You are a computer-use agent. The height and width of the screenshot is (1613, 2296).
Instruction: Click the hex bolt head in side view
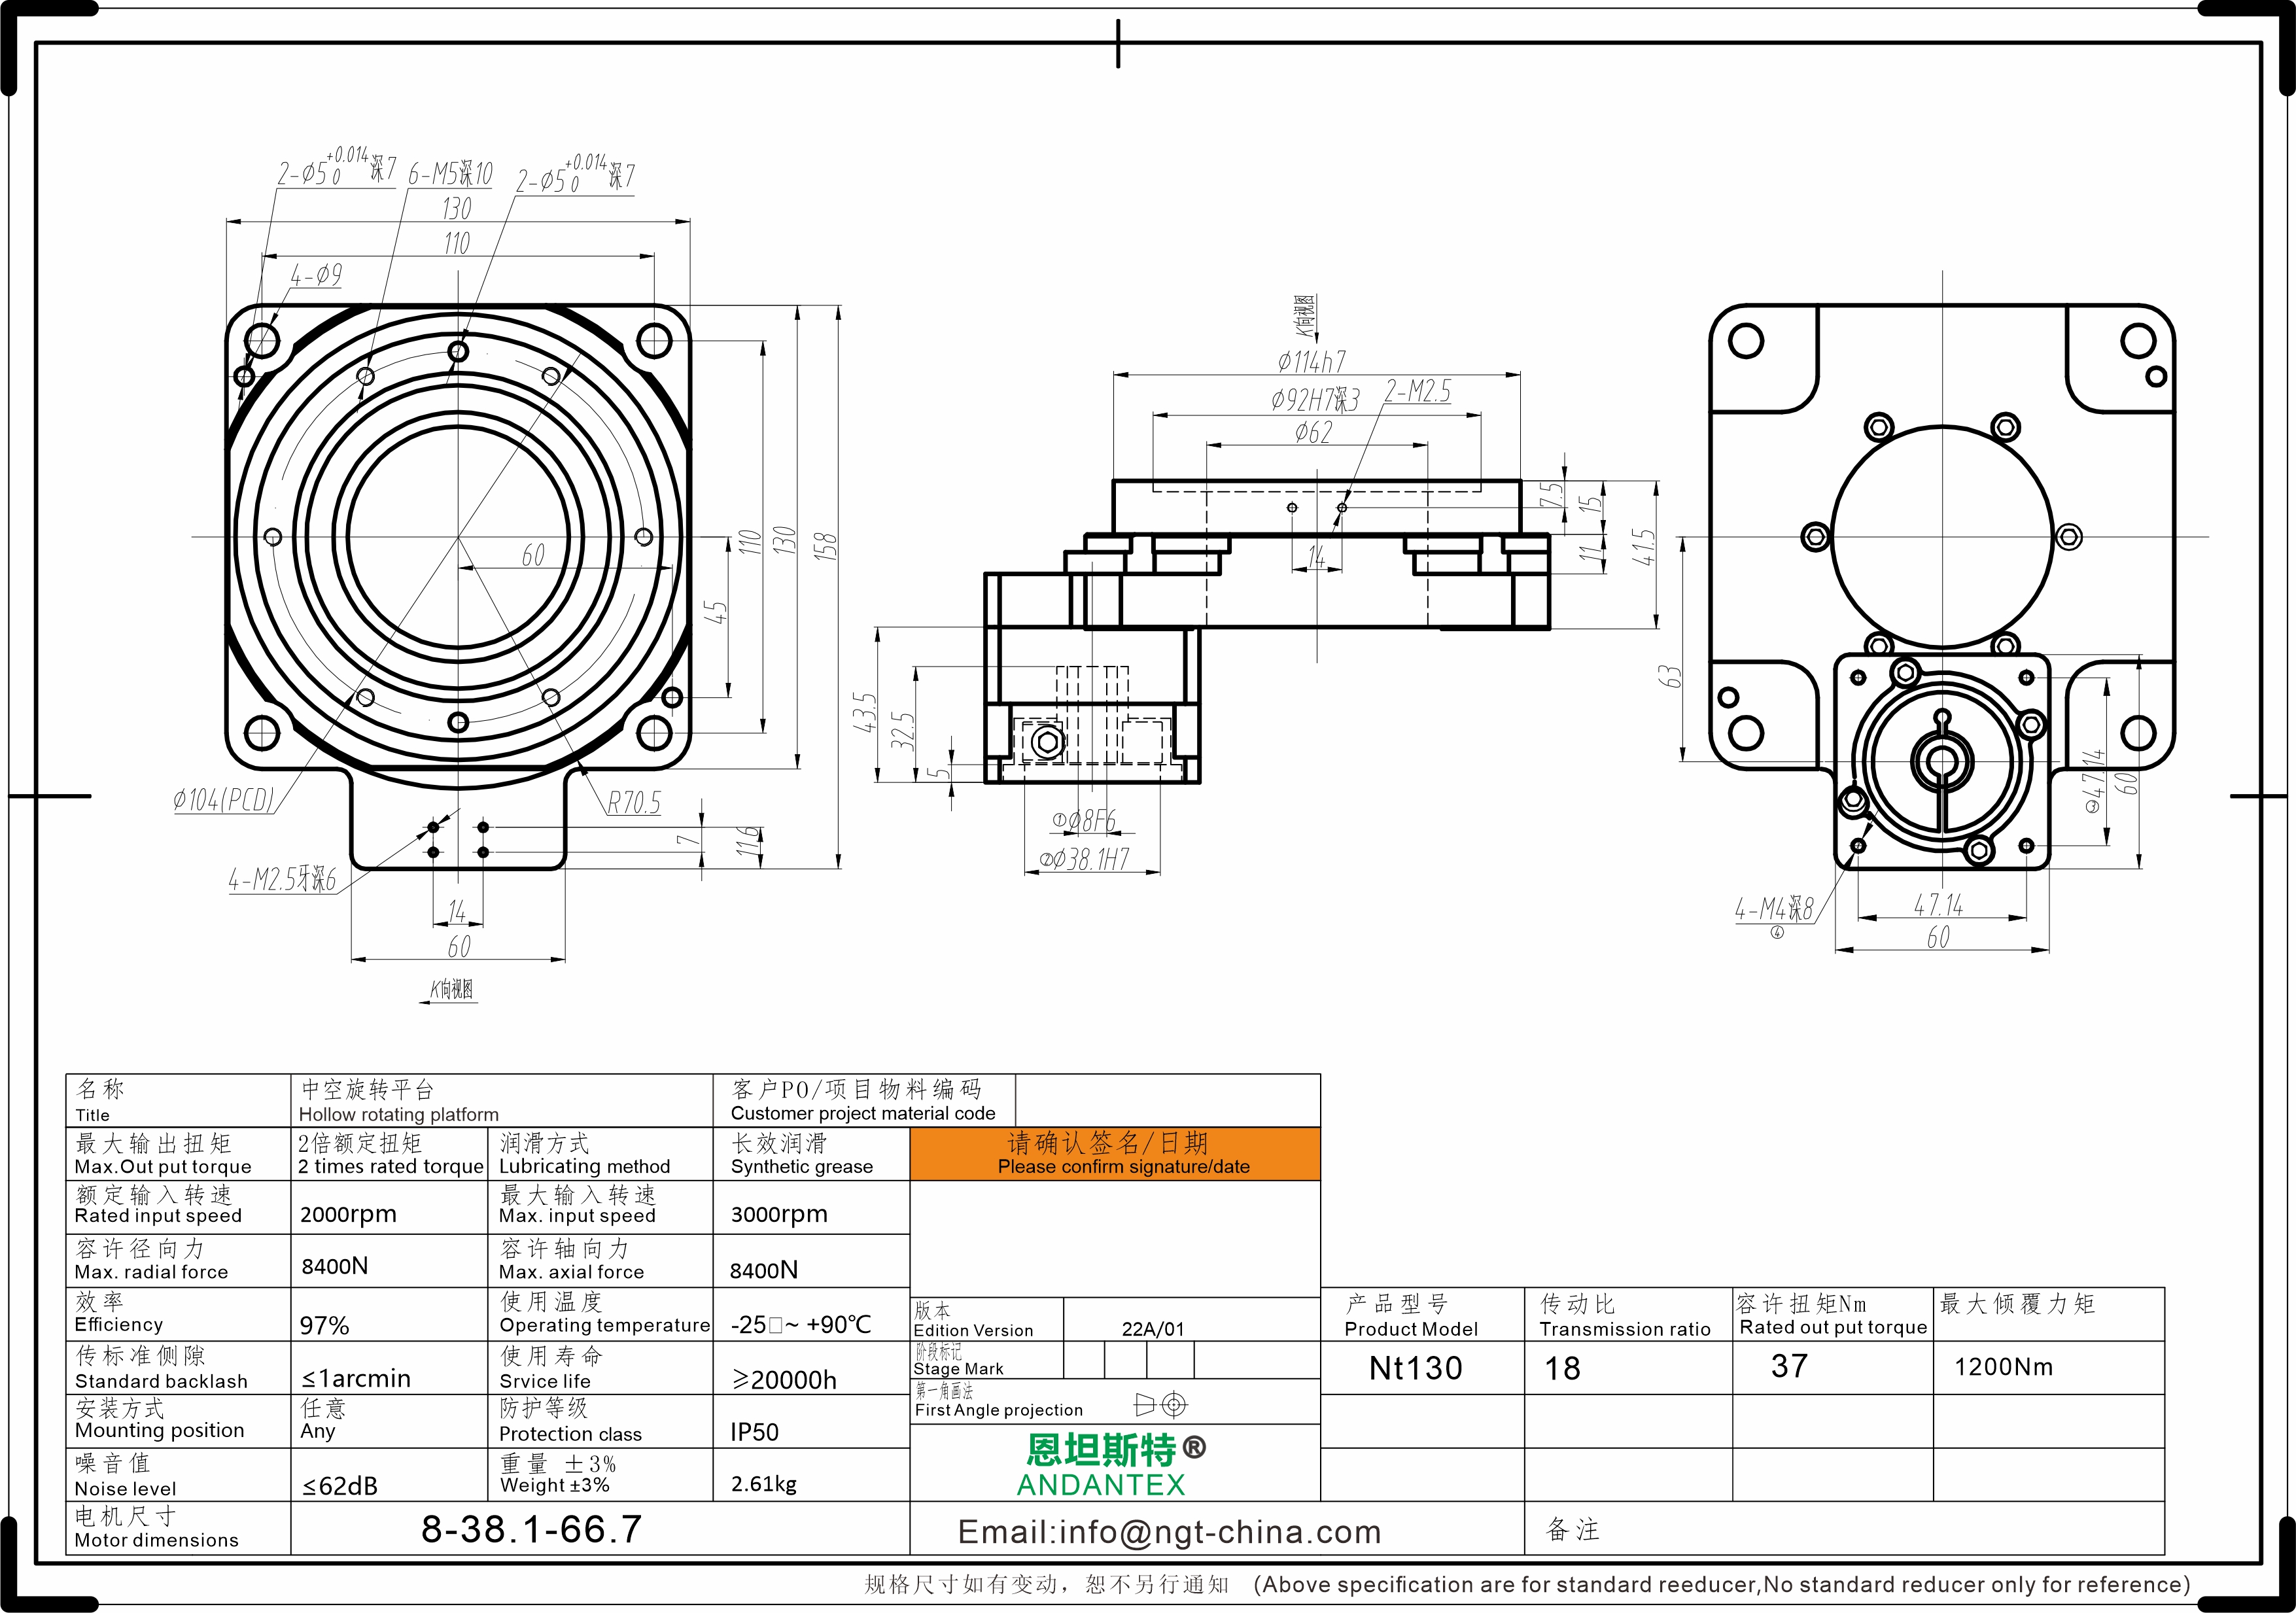click(1047, 742)
